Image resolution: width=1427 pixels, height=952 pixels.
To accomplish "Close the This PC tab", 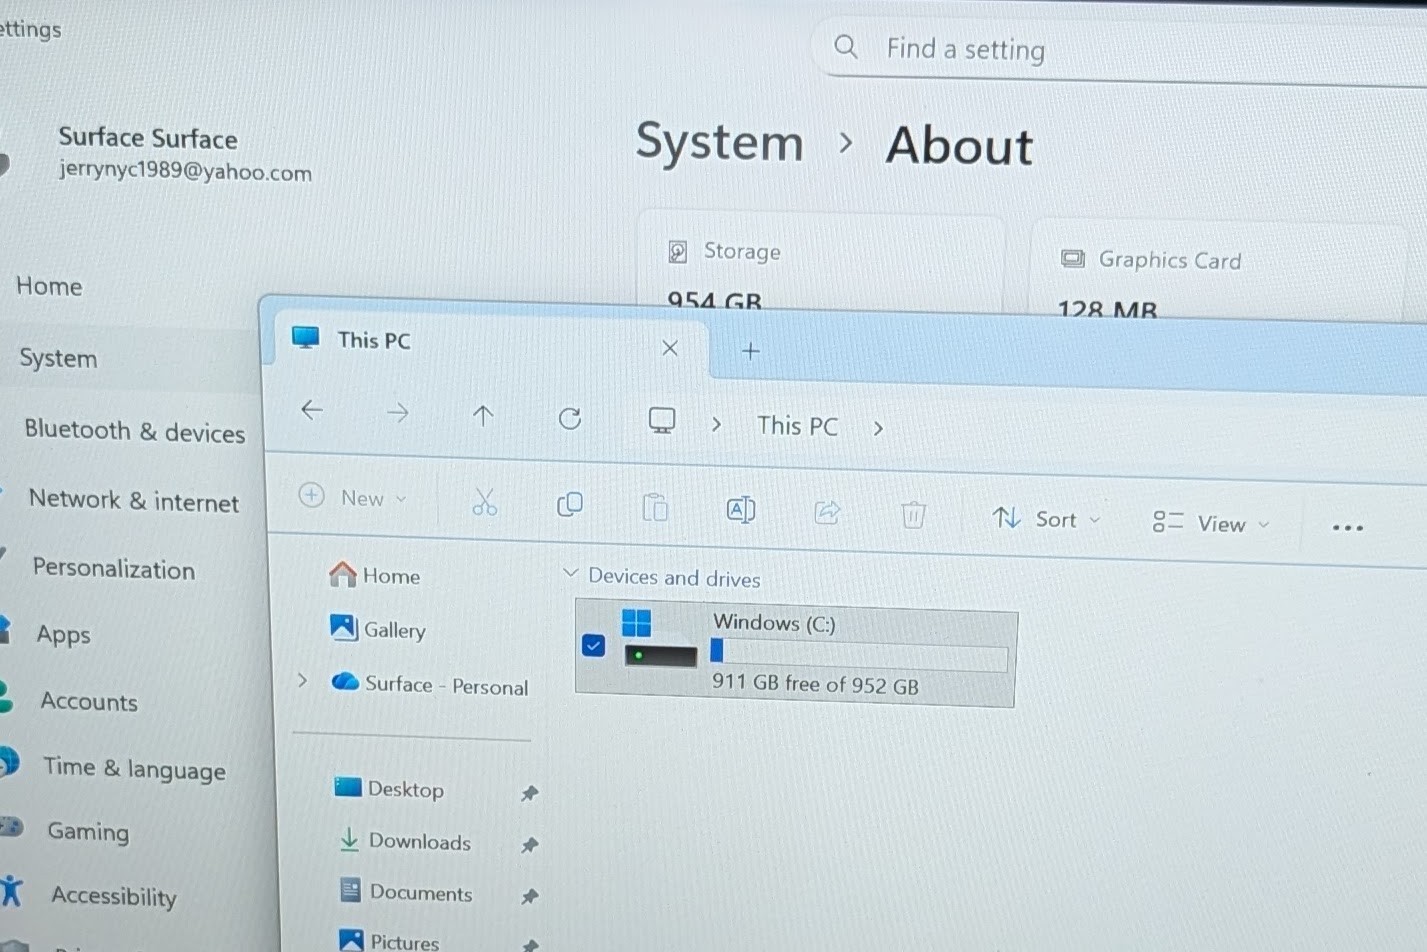I will (x=670, y=348).
